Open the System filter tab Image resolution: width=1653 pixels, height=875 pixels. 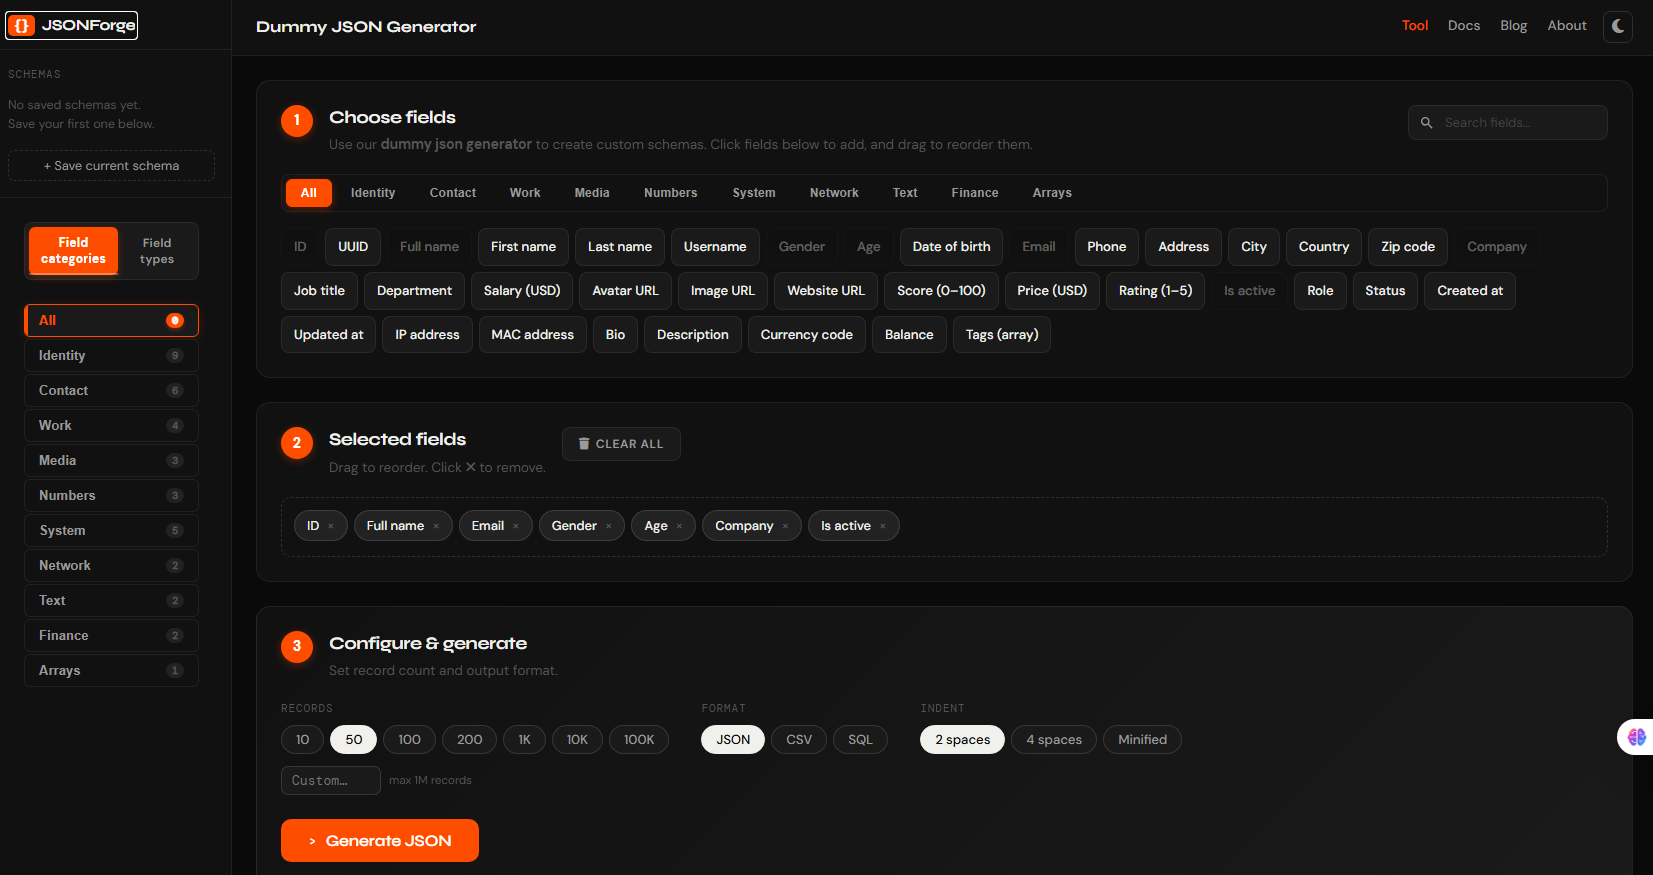tap(754, 193)
